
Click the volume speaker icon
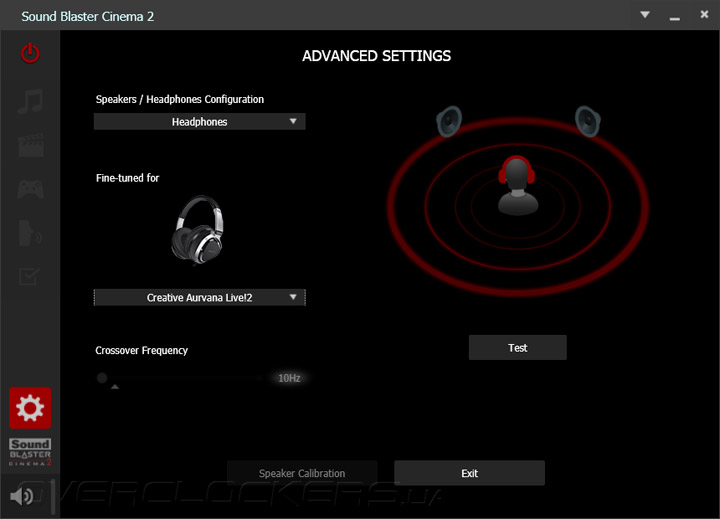22,496
